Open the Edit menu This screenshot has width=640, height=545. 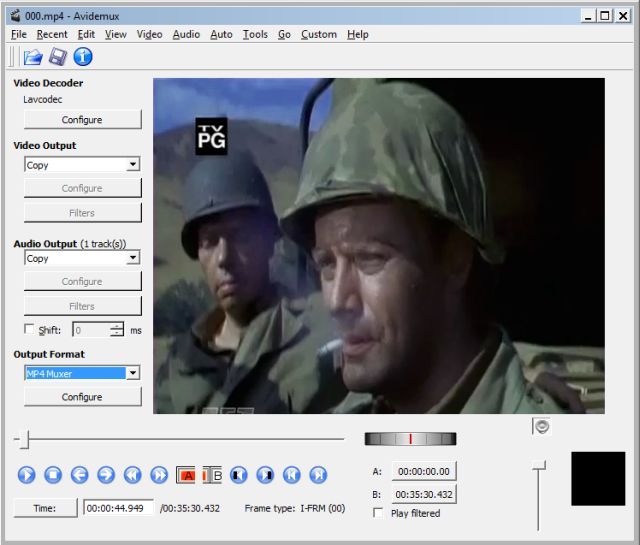click(87, 34)
